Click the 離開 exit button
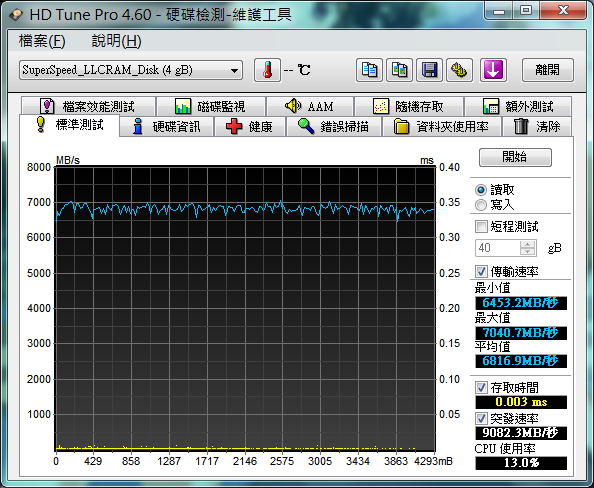This screenshot has height=488, width=594. pyautogui.click(x=548, y=70)
